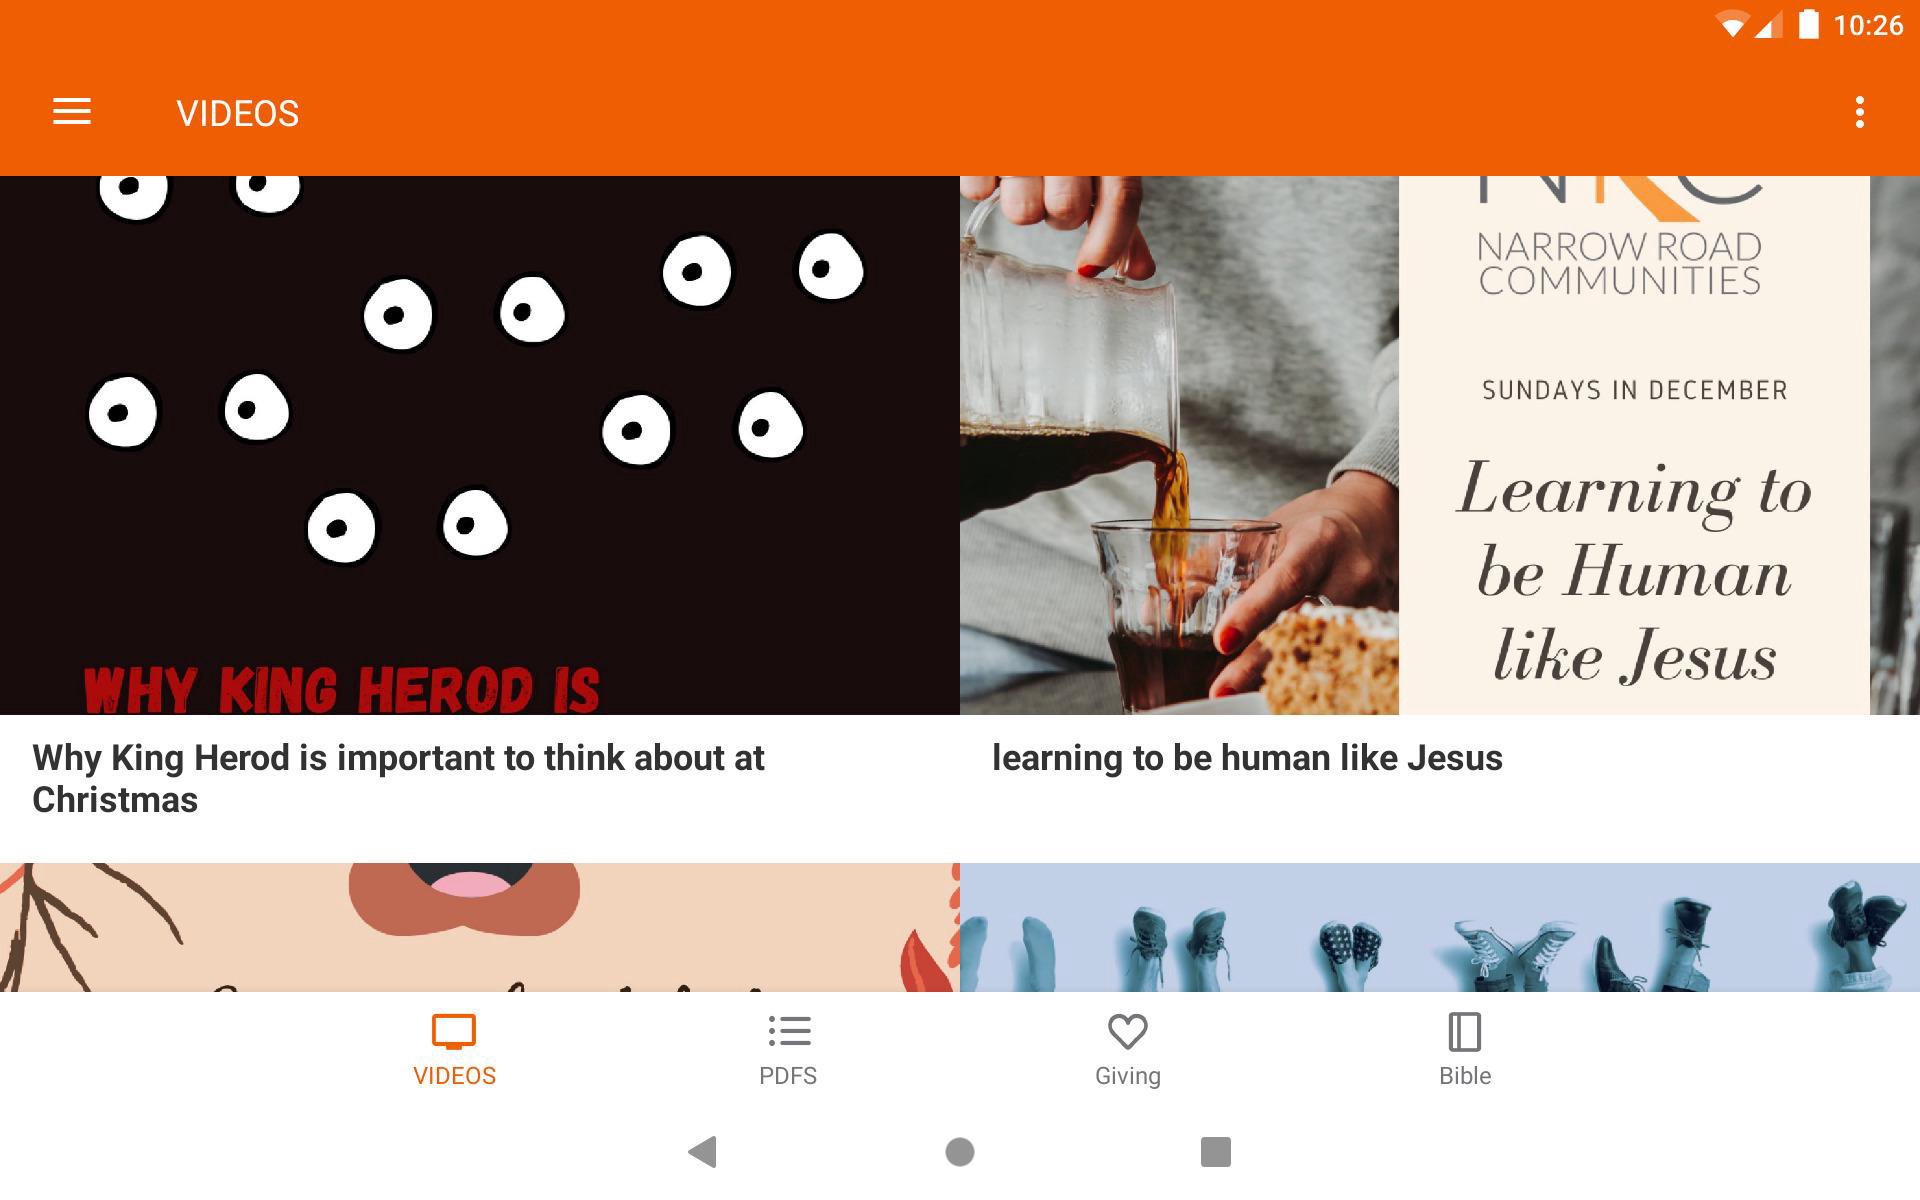Open the peach illustrated video thumbnail
The width and height of the screenshot is (1920, 1200).
[480, 927]
